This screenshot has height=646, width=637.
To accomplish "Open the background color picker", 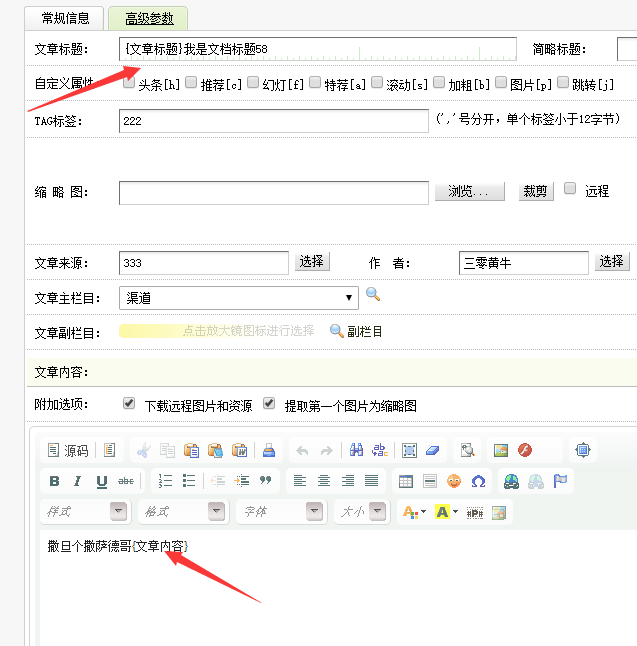I will pyautogui.click(x=447, y=512).
